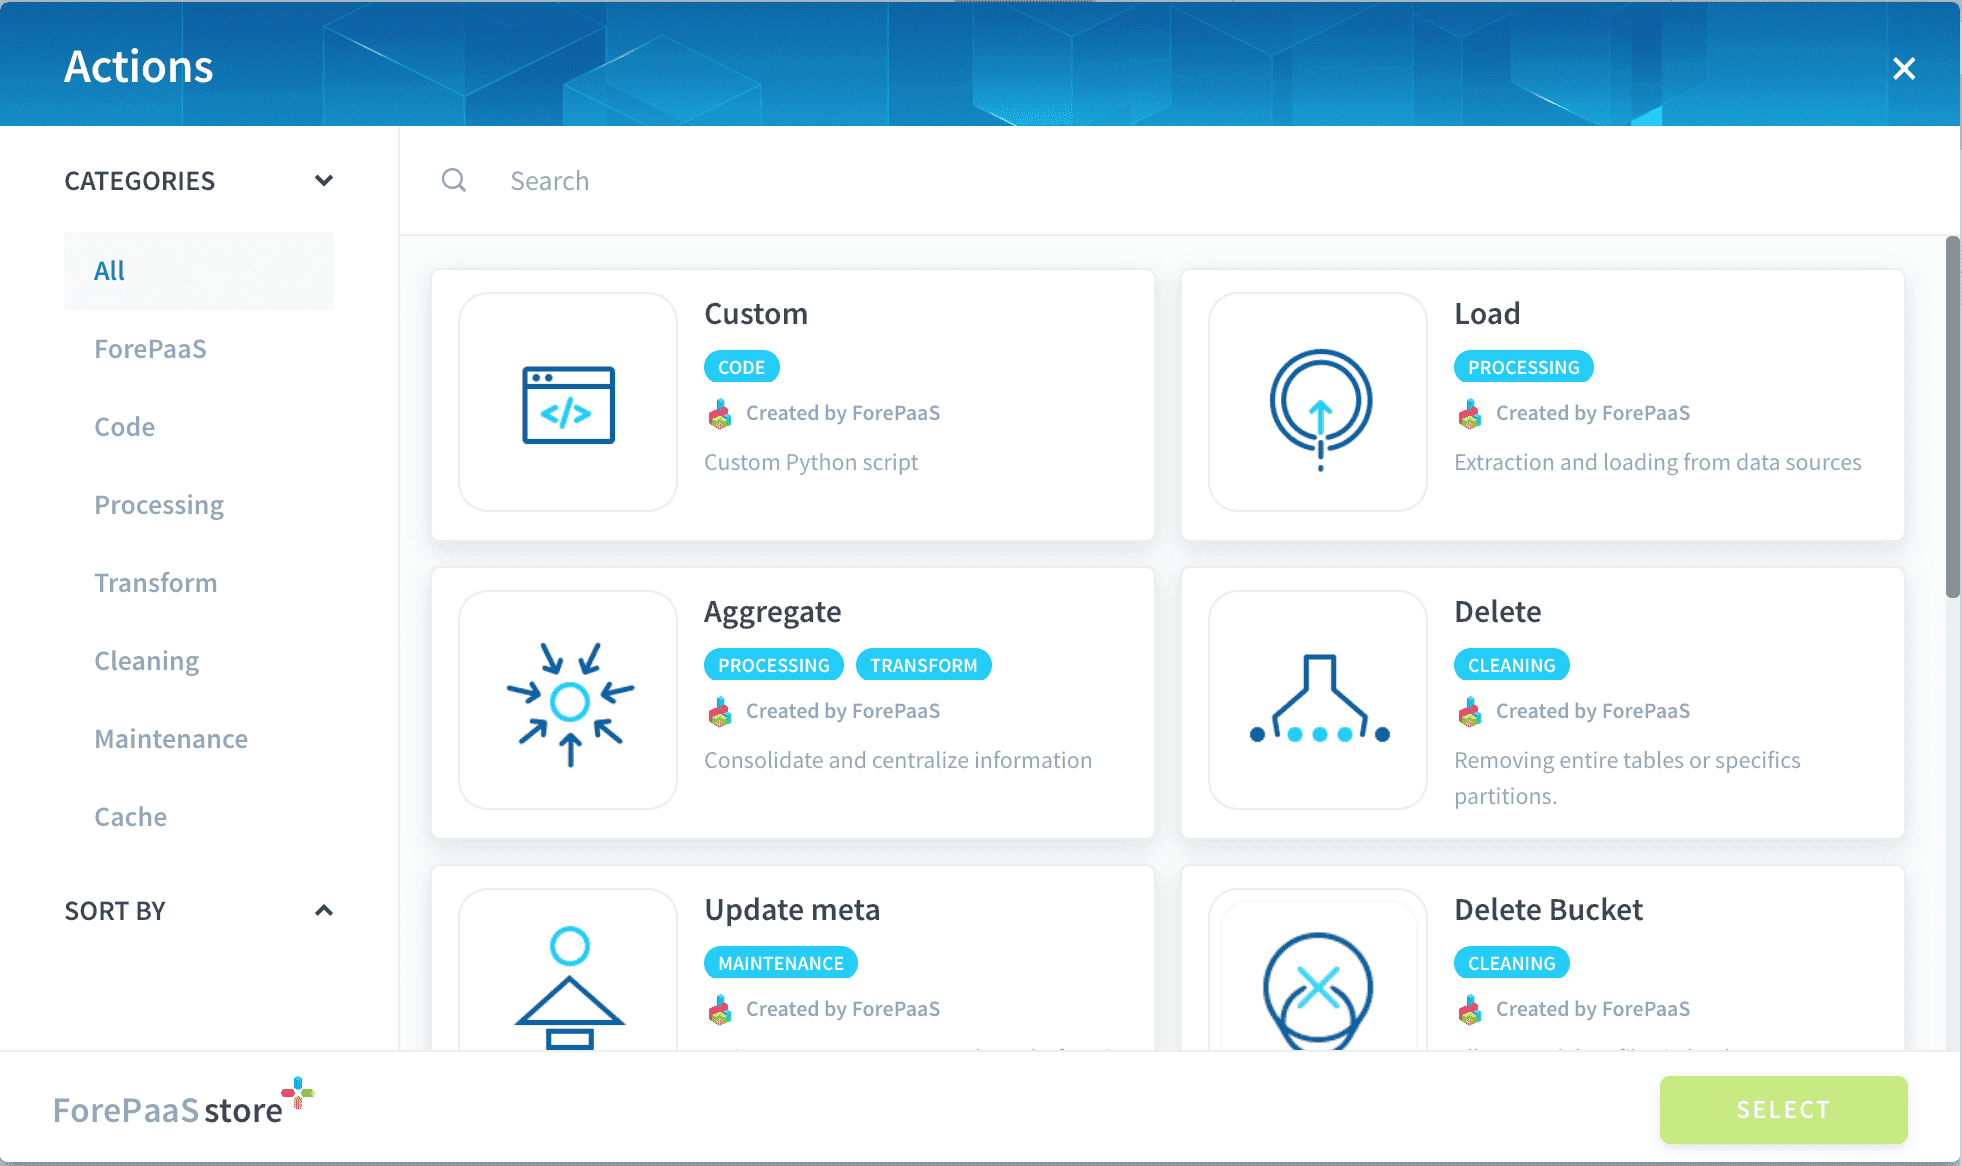Filter by the Code category

125,427
